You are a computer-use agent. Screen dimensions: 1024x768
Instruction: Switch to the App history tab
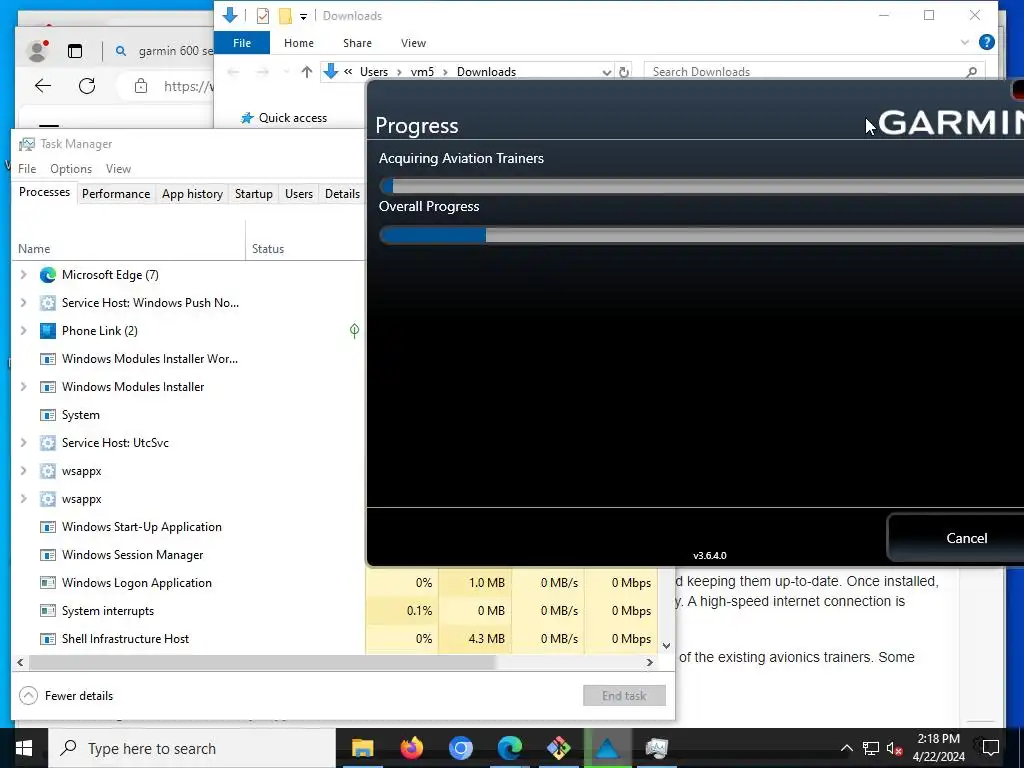pos(192,194)
